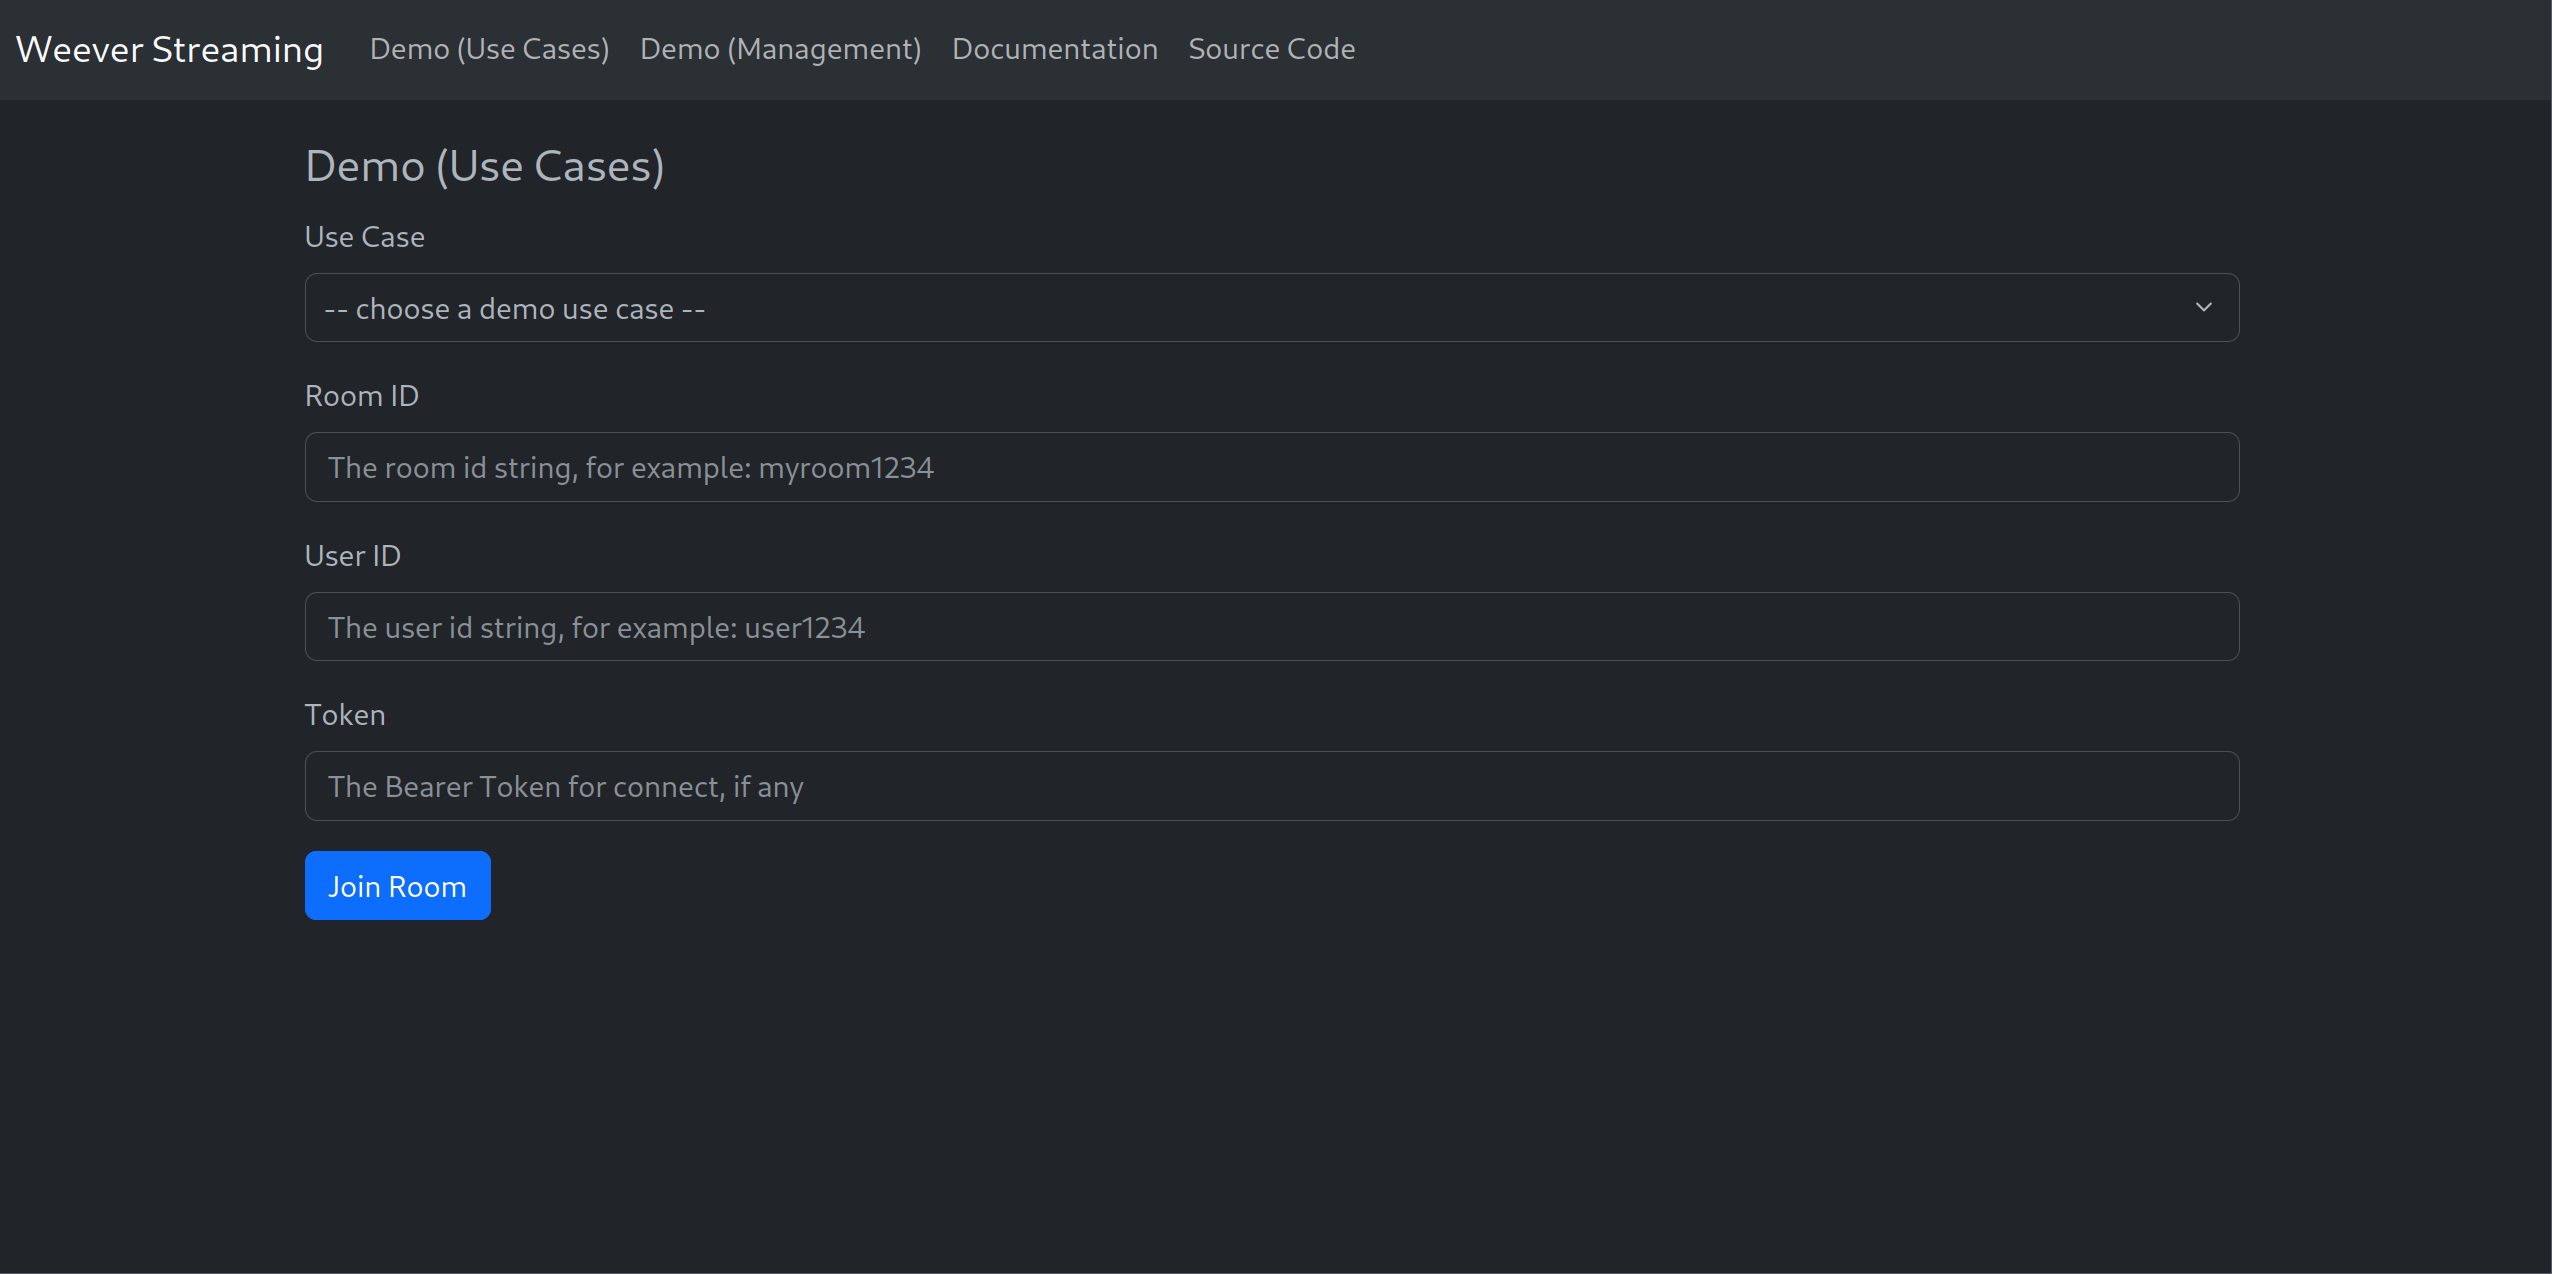The width and height of the screenshot is (2552, 1274).
Task: Click the User ID label
Action: click(352, 555)
